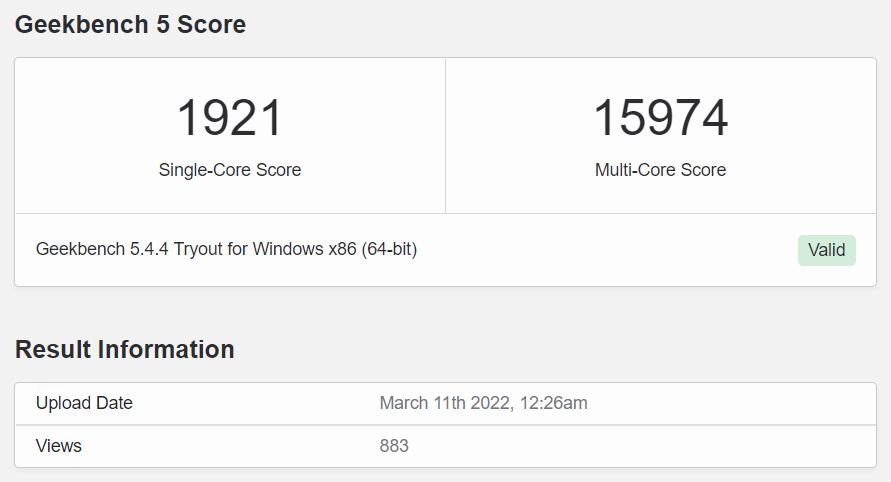Click the Upload Date row label
891x482 pixels.
point(84,403)
